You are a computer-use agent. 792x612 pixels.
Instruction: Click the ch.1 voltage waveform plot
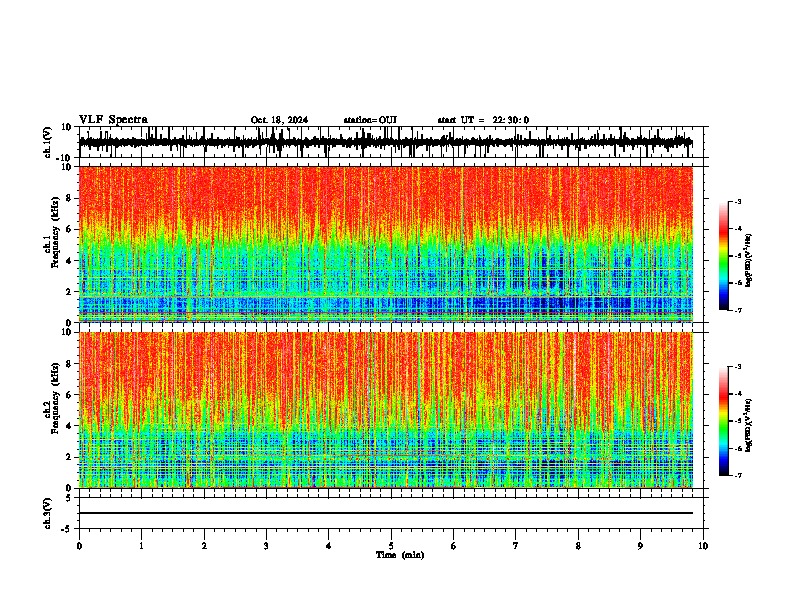click(391, 142)
